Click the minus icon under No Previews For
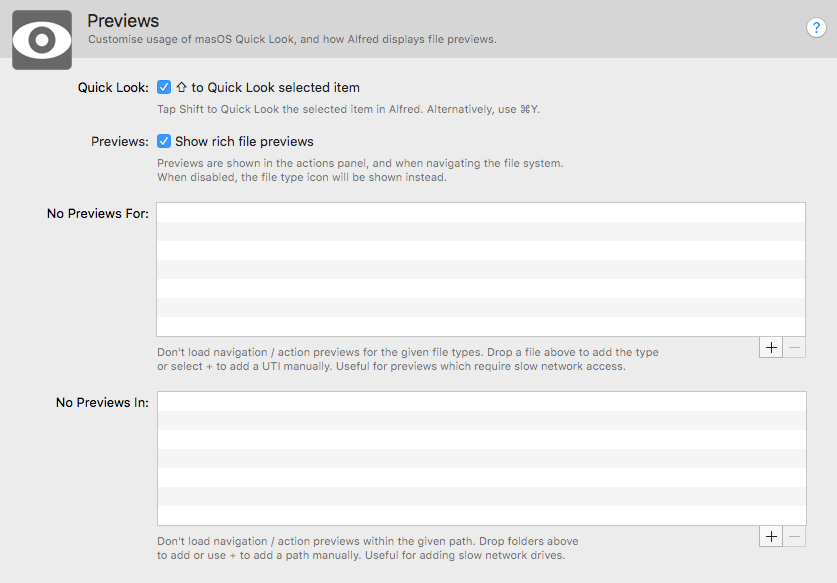 click(794, 347)
